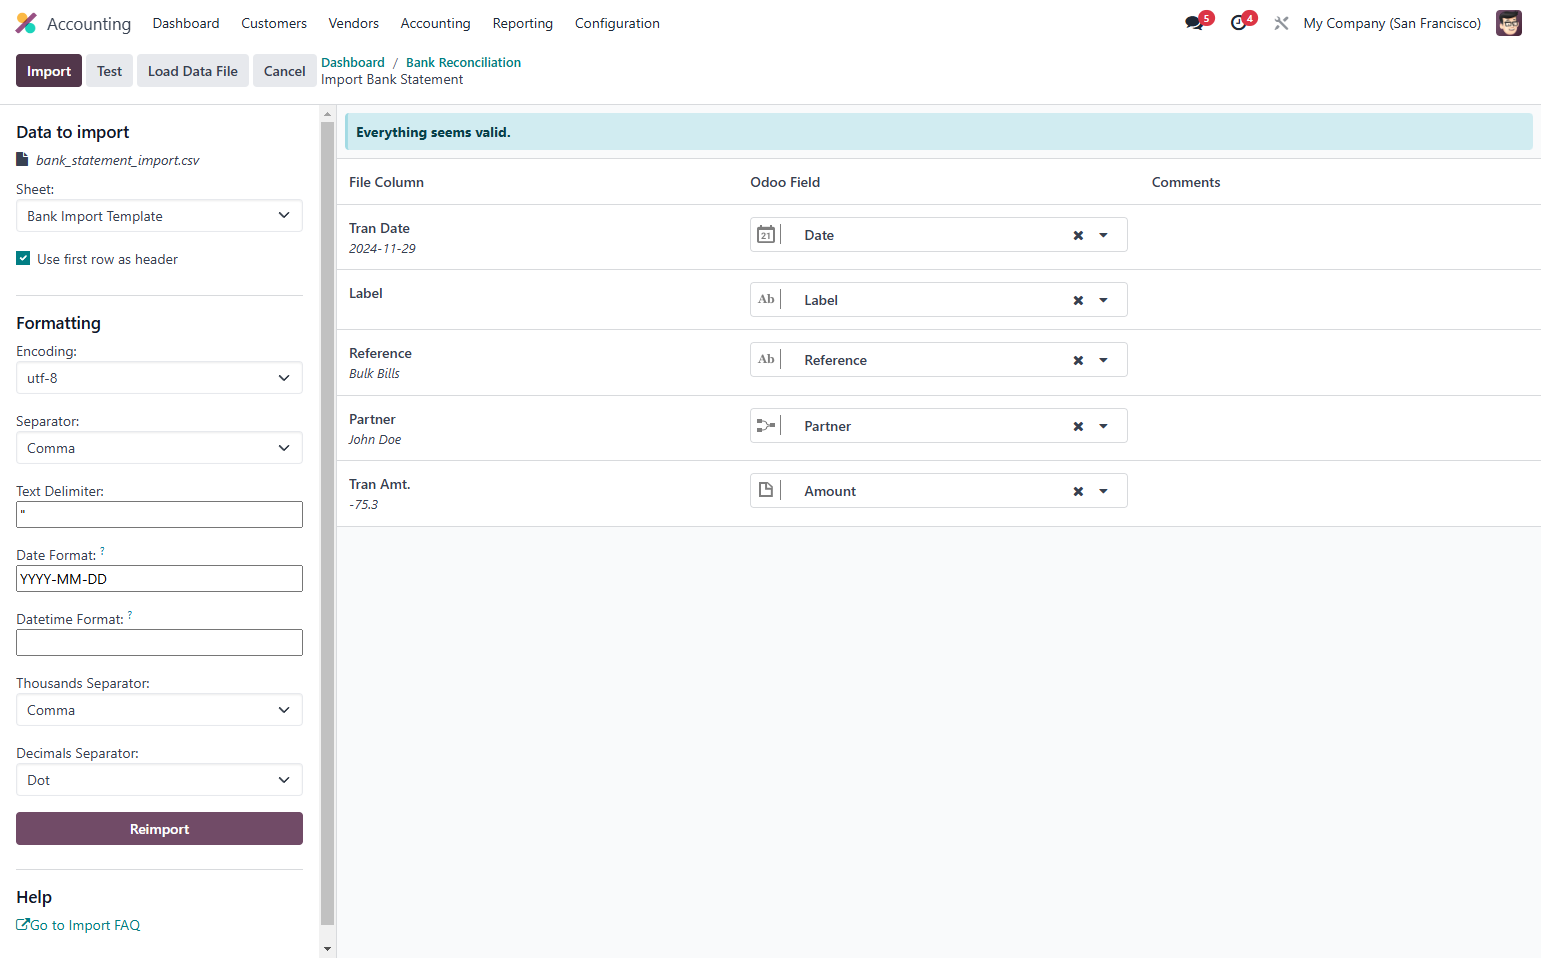This screenshot has height=958, width=1541.
Task: Click the Ab text icon beside Reference field
Action: click(766, 359)
